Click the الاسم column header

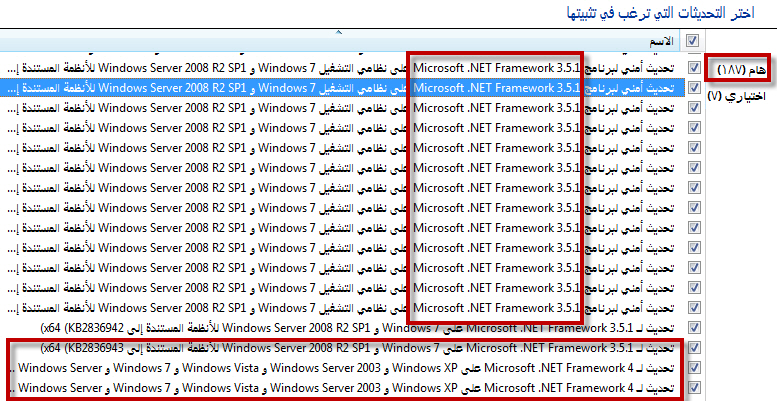[661, 42]
